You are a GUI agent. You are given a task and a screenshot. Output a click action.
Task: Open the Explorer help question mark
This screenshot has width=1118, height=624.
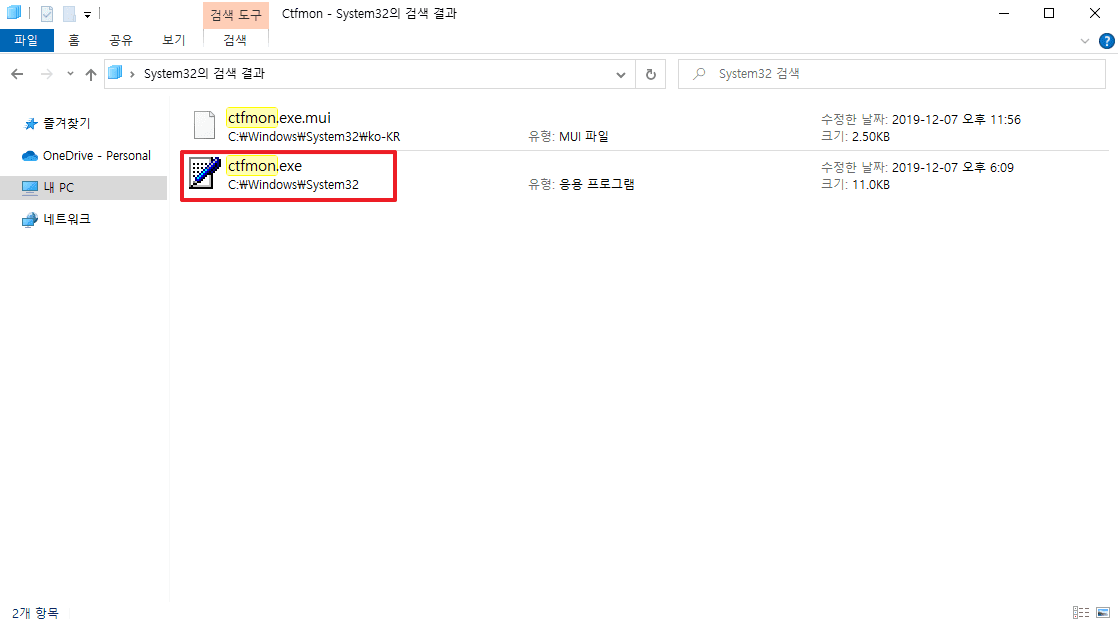1107,41
